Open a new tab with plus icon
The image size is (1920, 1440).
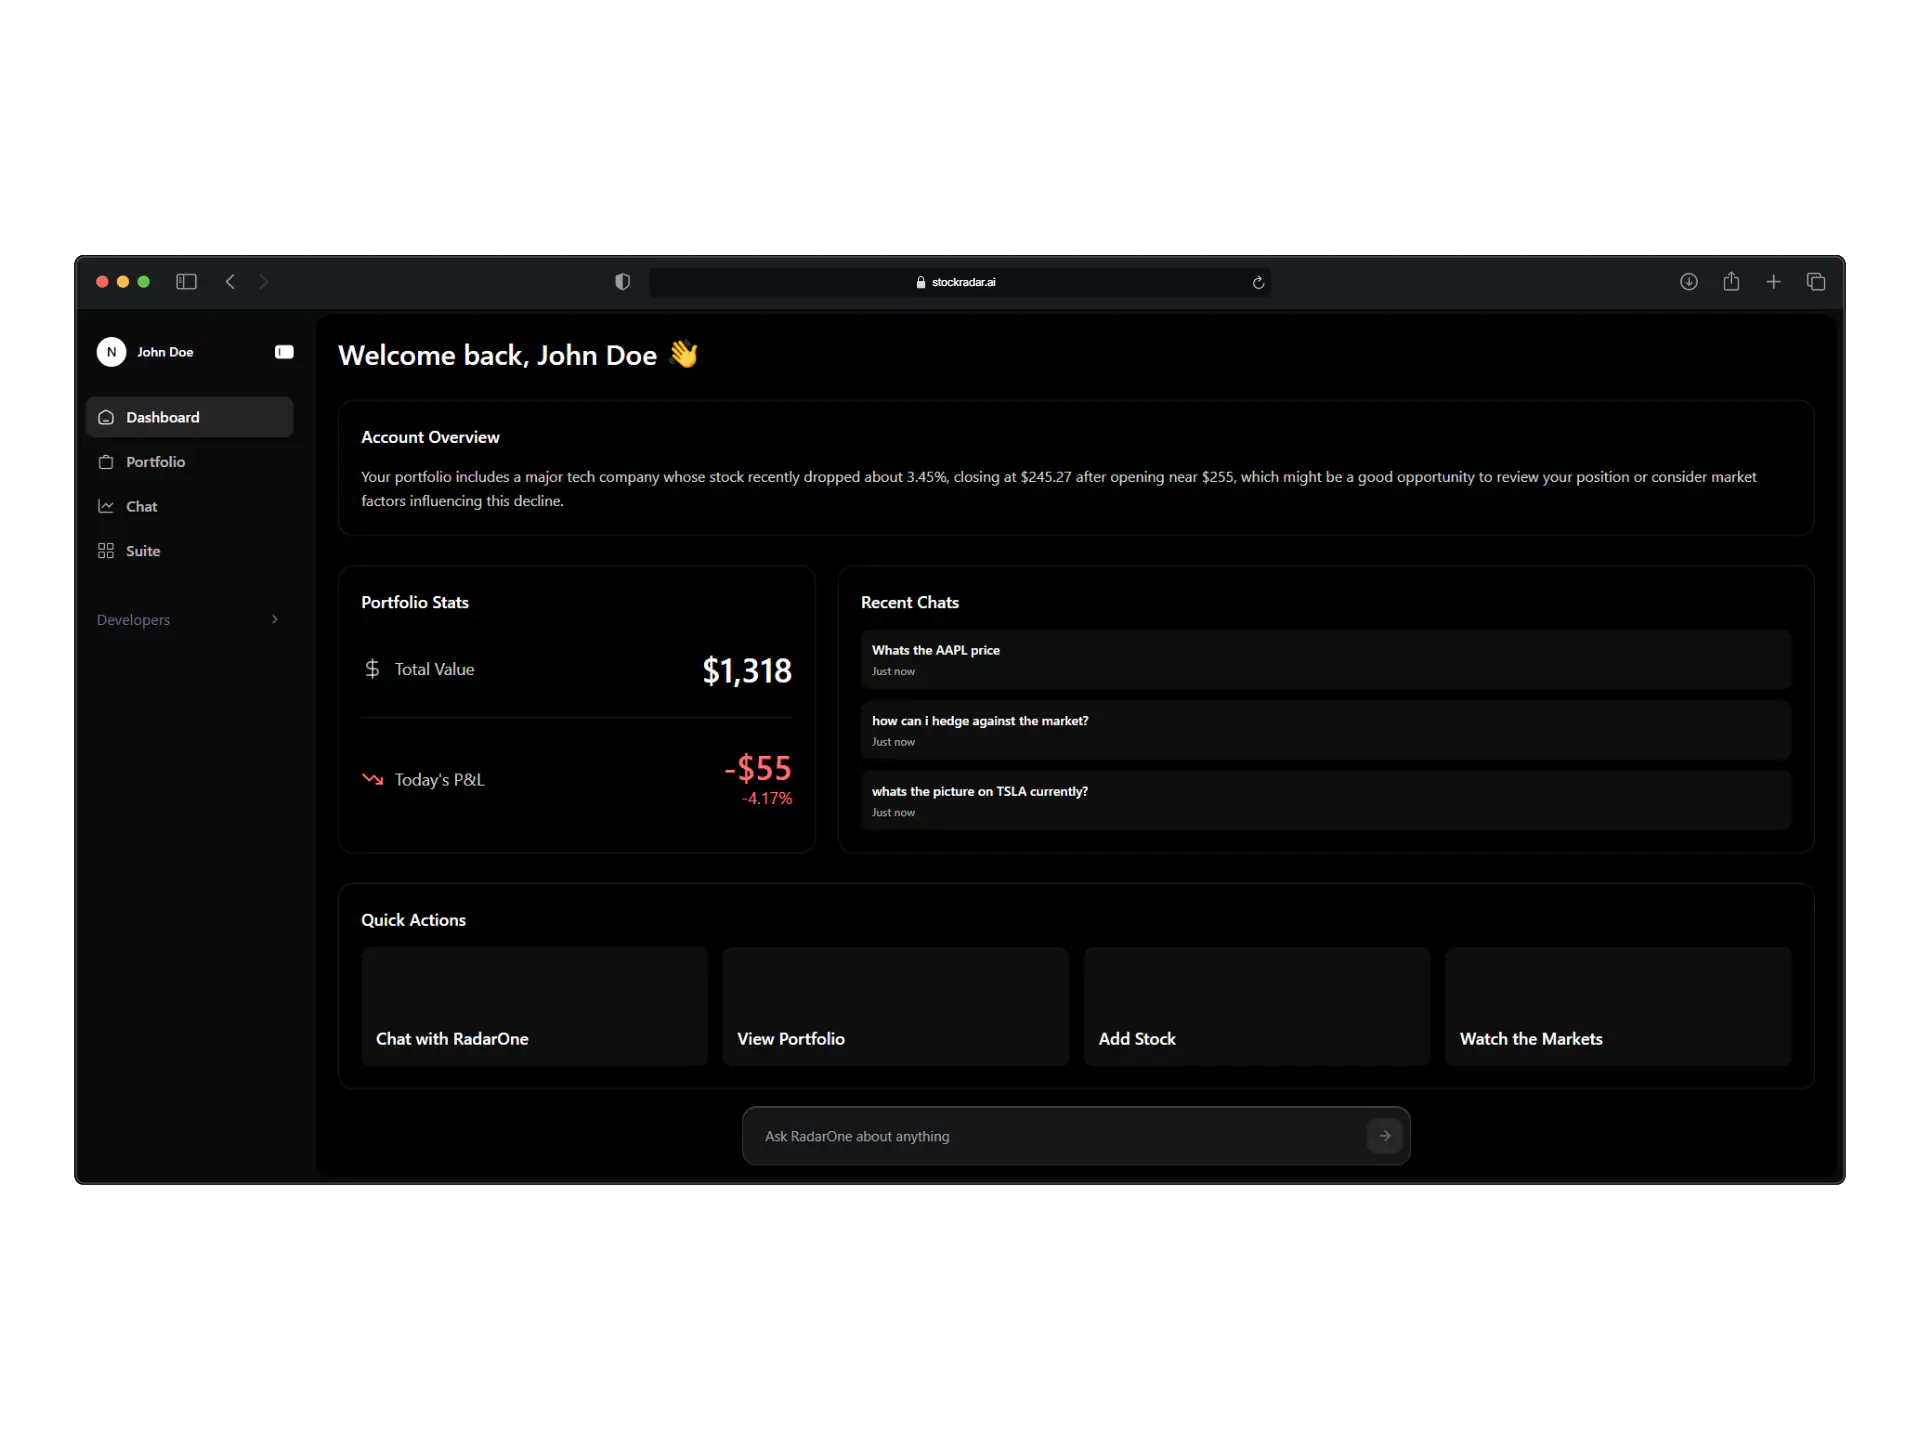1773,282
